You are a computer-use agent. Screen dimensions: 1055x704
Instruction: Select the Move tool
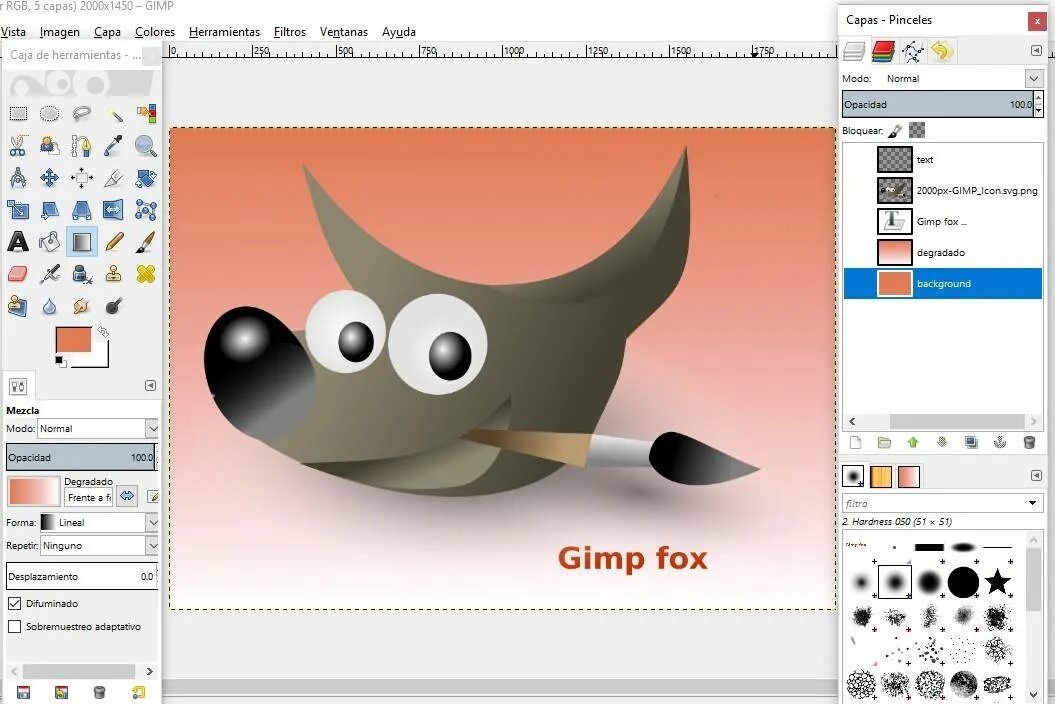pos(49,178)
